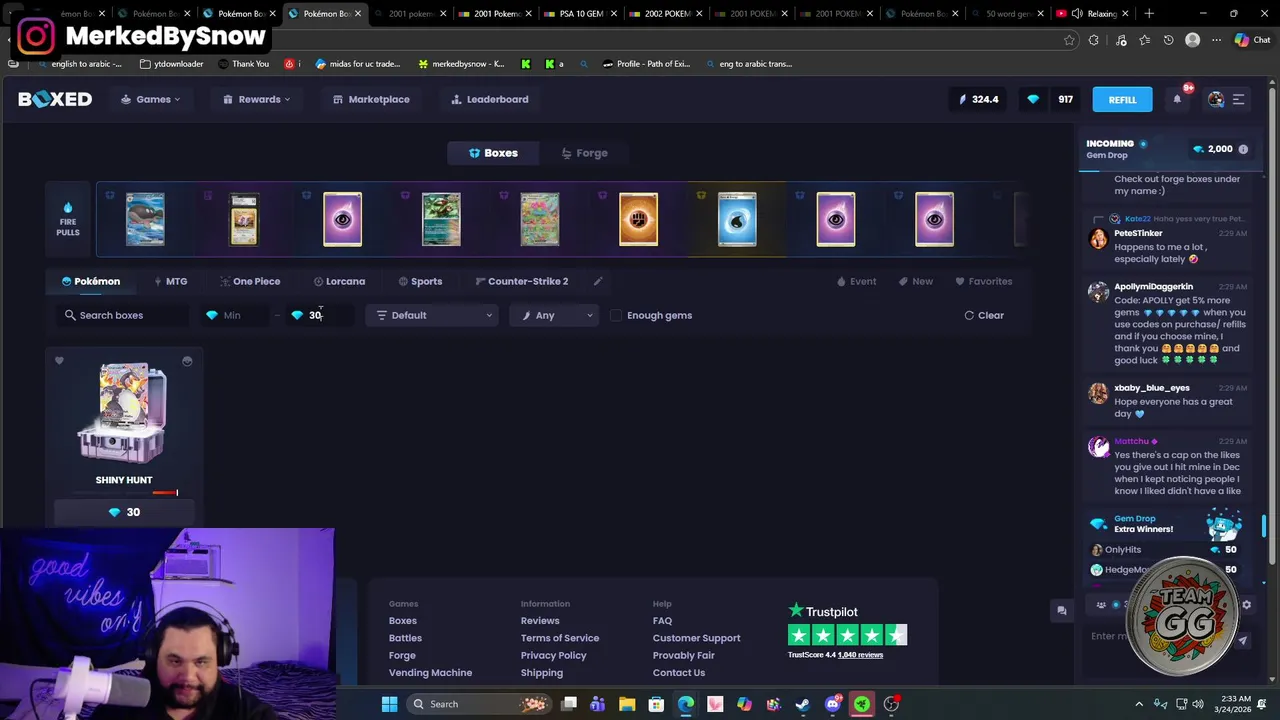Open the Vending Machine footer link

(430, 673)
